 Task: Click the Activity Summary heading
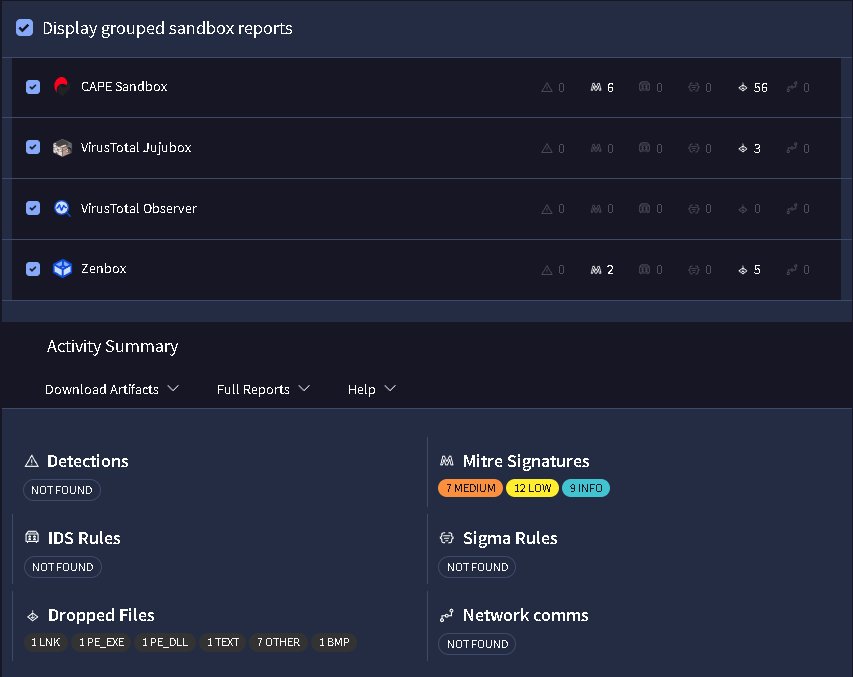[x=113, y=347]
